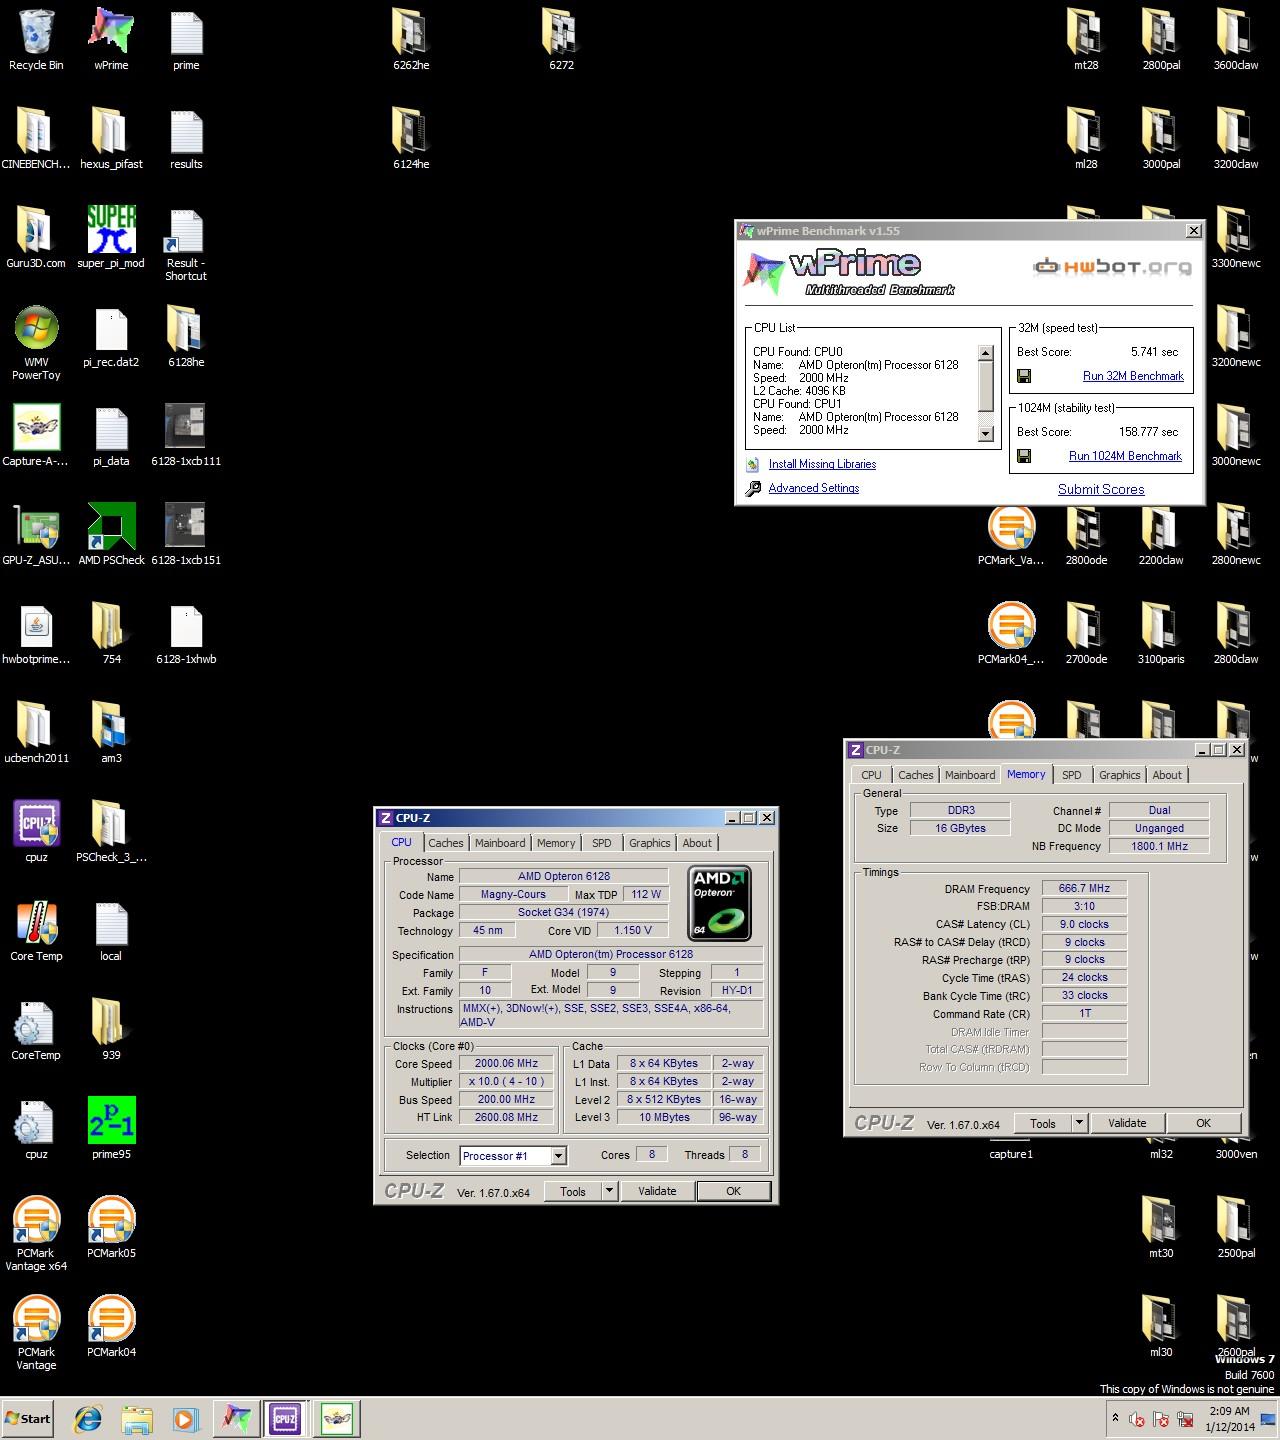Select the CPU tab in CPU-Z Memory window
Viewport: 1280px width, 1440px height.
[x=871, y=775]
